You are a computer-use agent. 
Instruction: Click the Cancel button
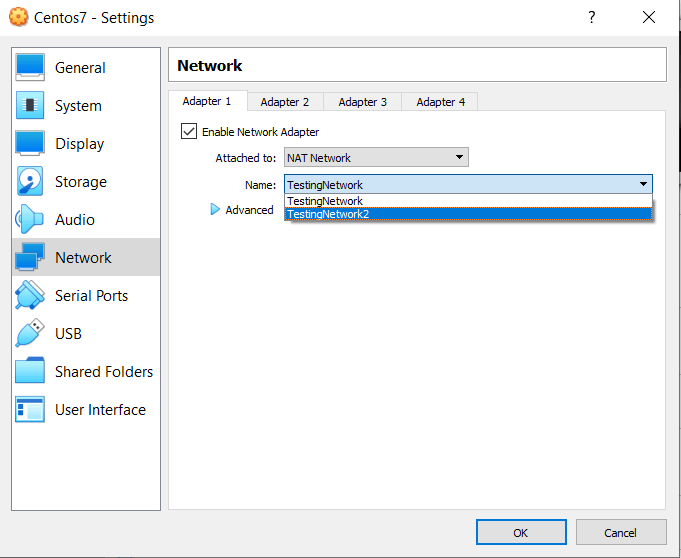(x=621, y=532)
